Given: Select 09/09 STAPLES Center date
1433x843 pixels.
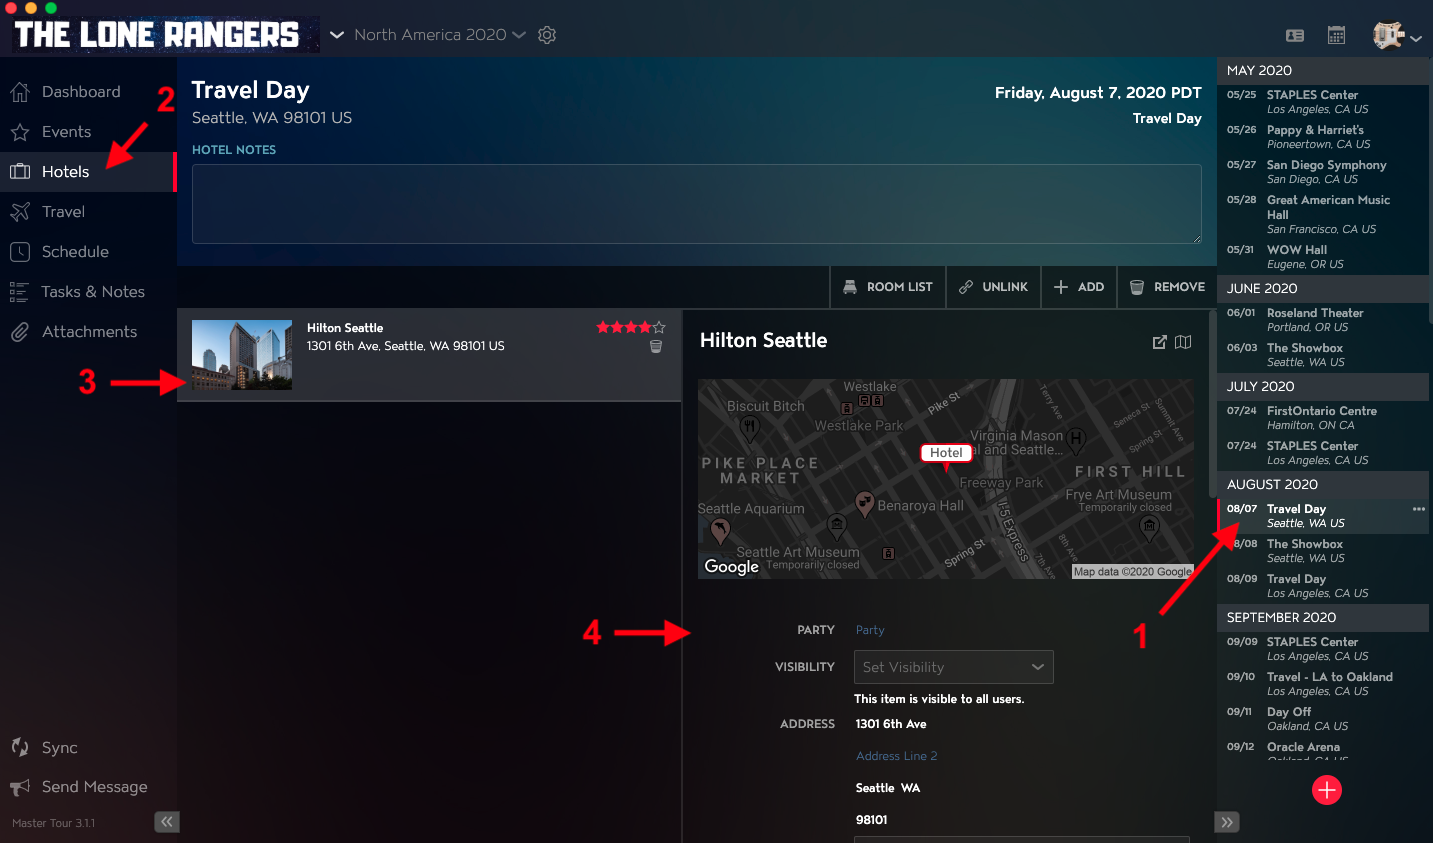Looking at the screenshot, I should [x=1323, y=649].
